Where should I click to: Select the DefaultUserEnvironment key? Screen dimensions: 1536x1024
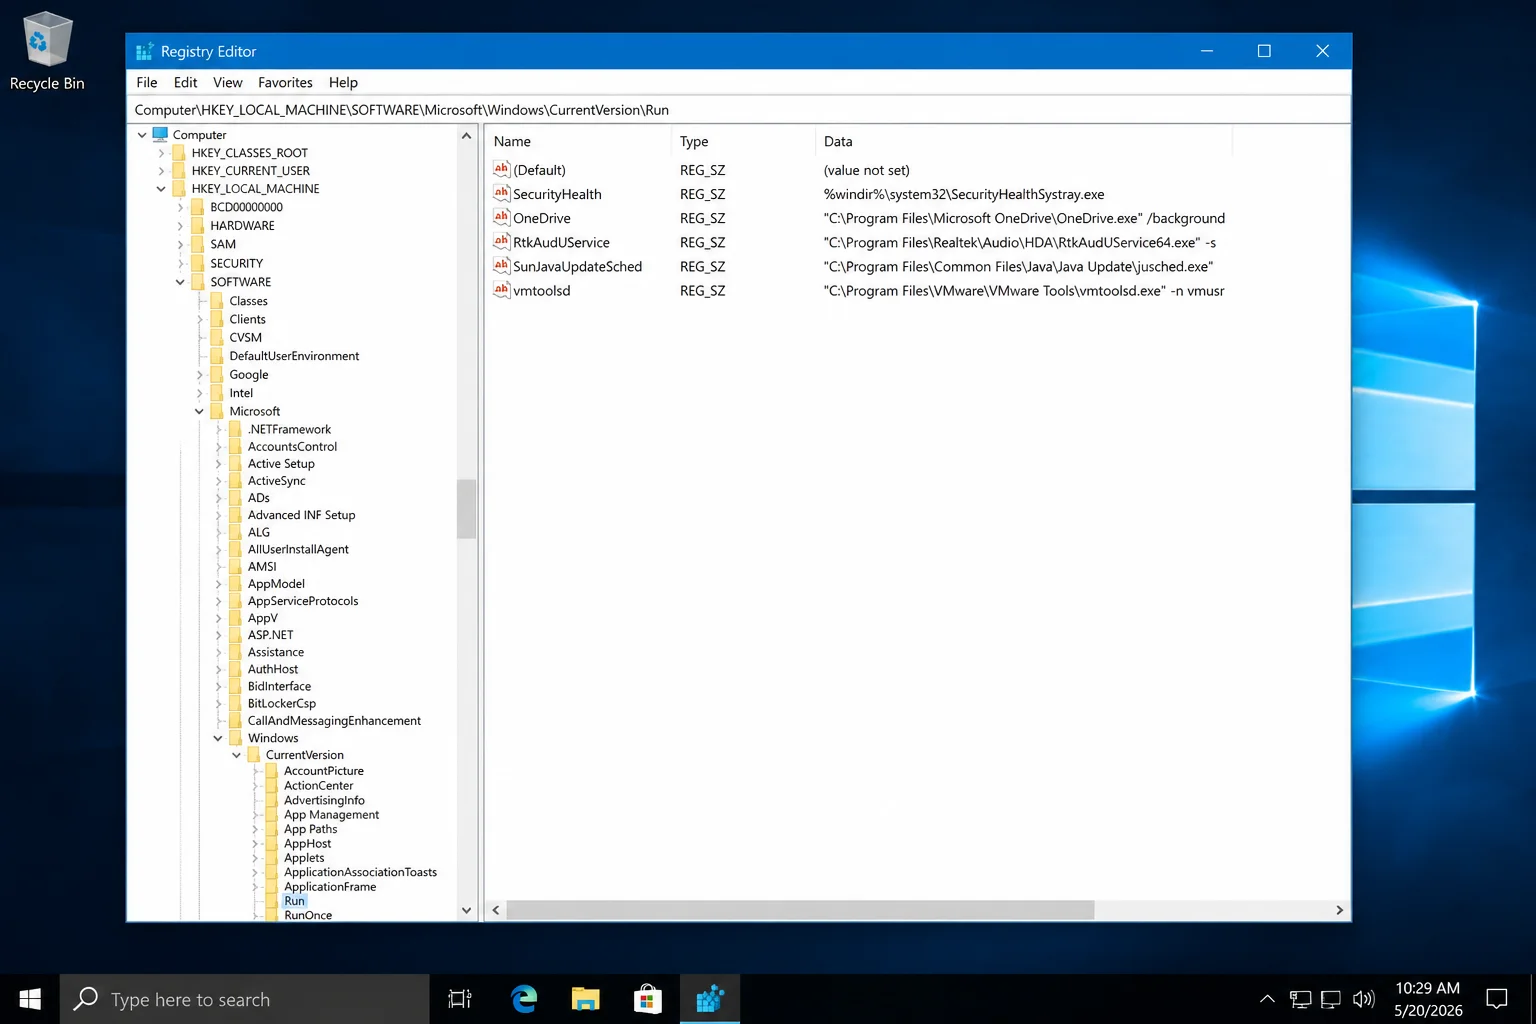294,356
